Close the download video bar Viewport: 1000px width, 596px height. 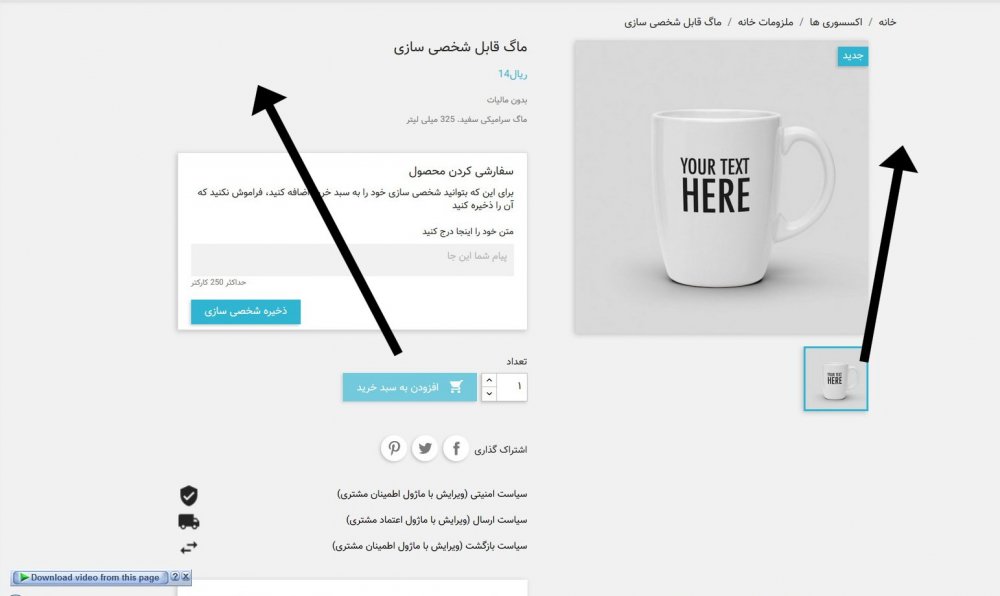click(x=186, y=577)
